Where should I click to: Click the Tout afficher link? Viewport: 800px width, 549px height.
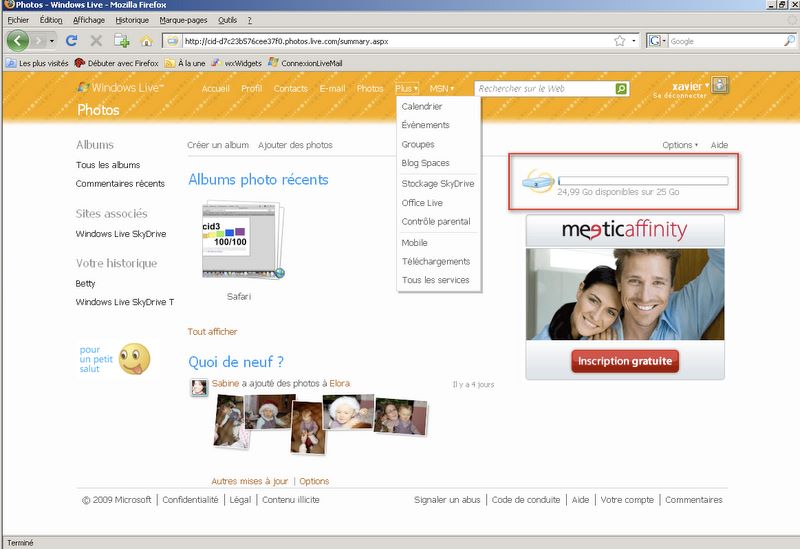[x=212, y=332]
